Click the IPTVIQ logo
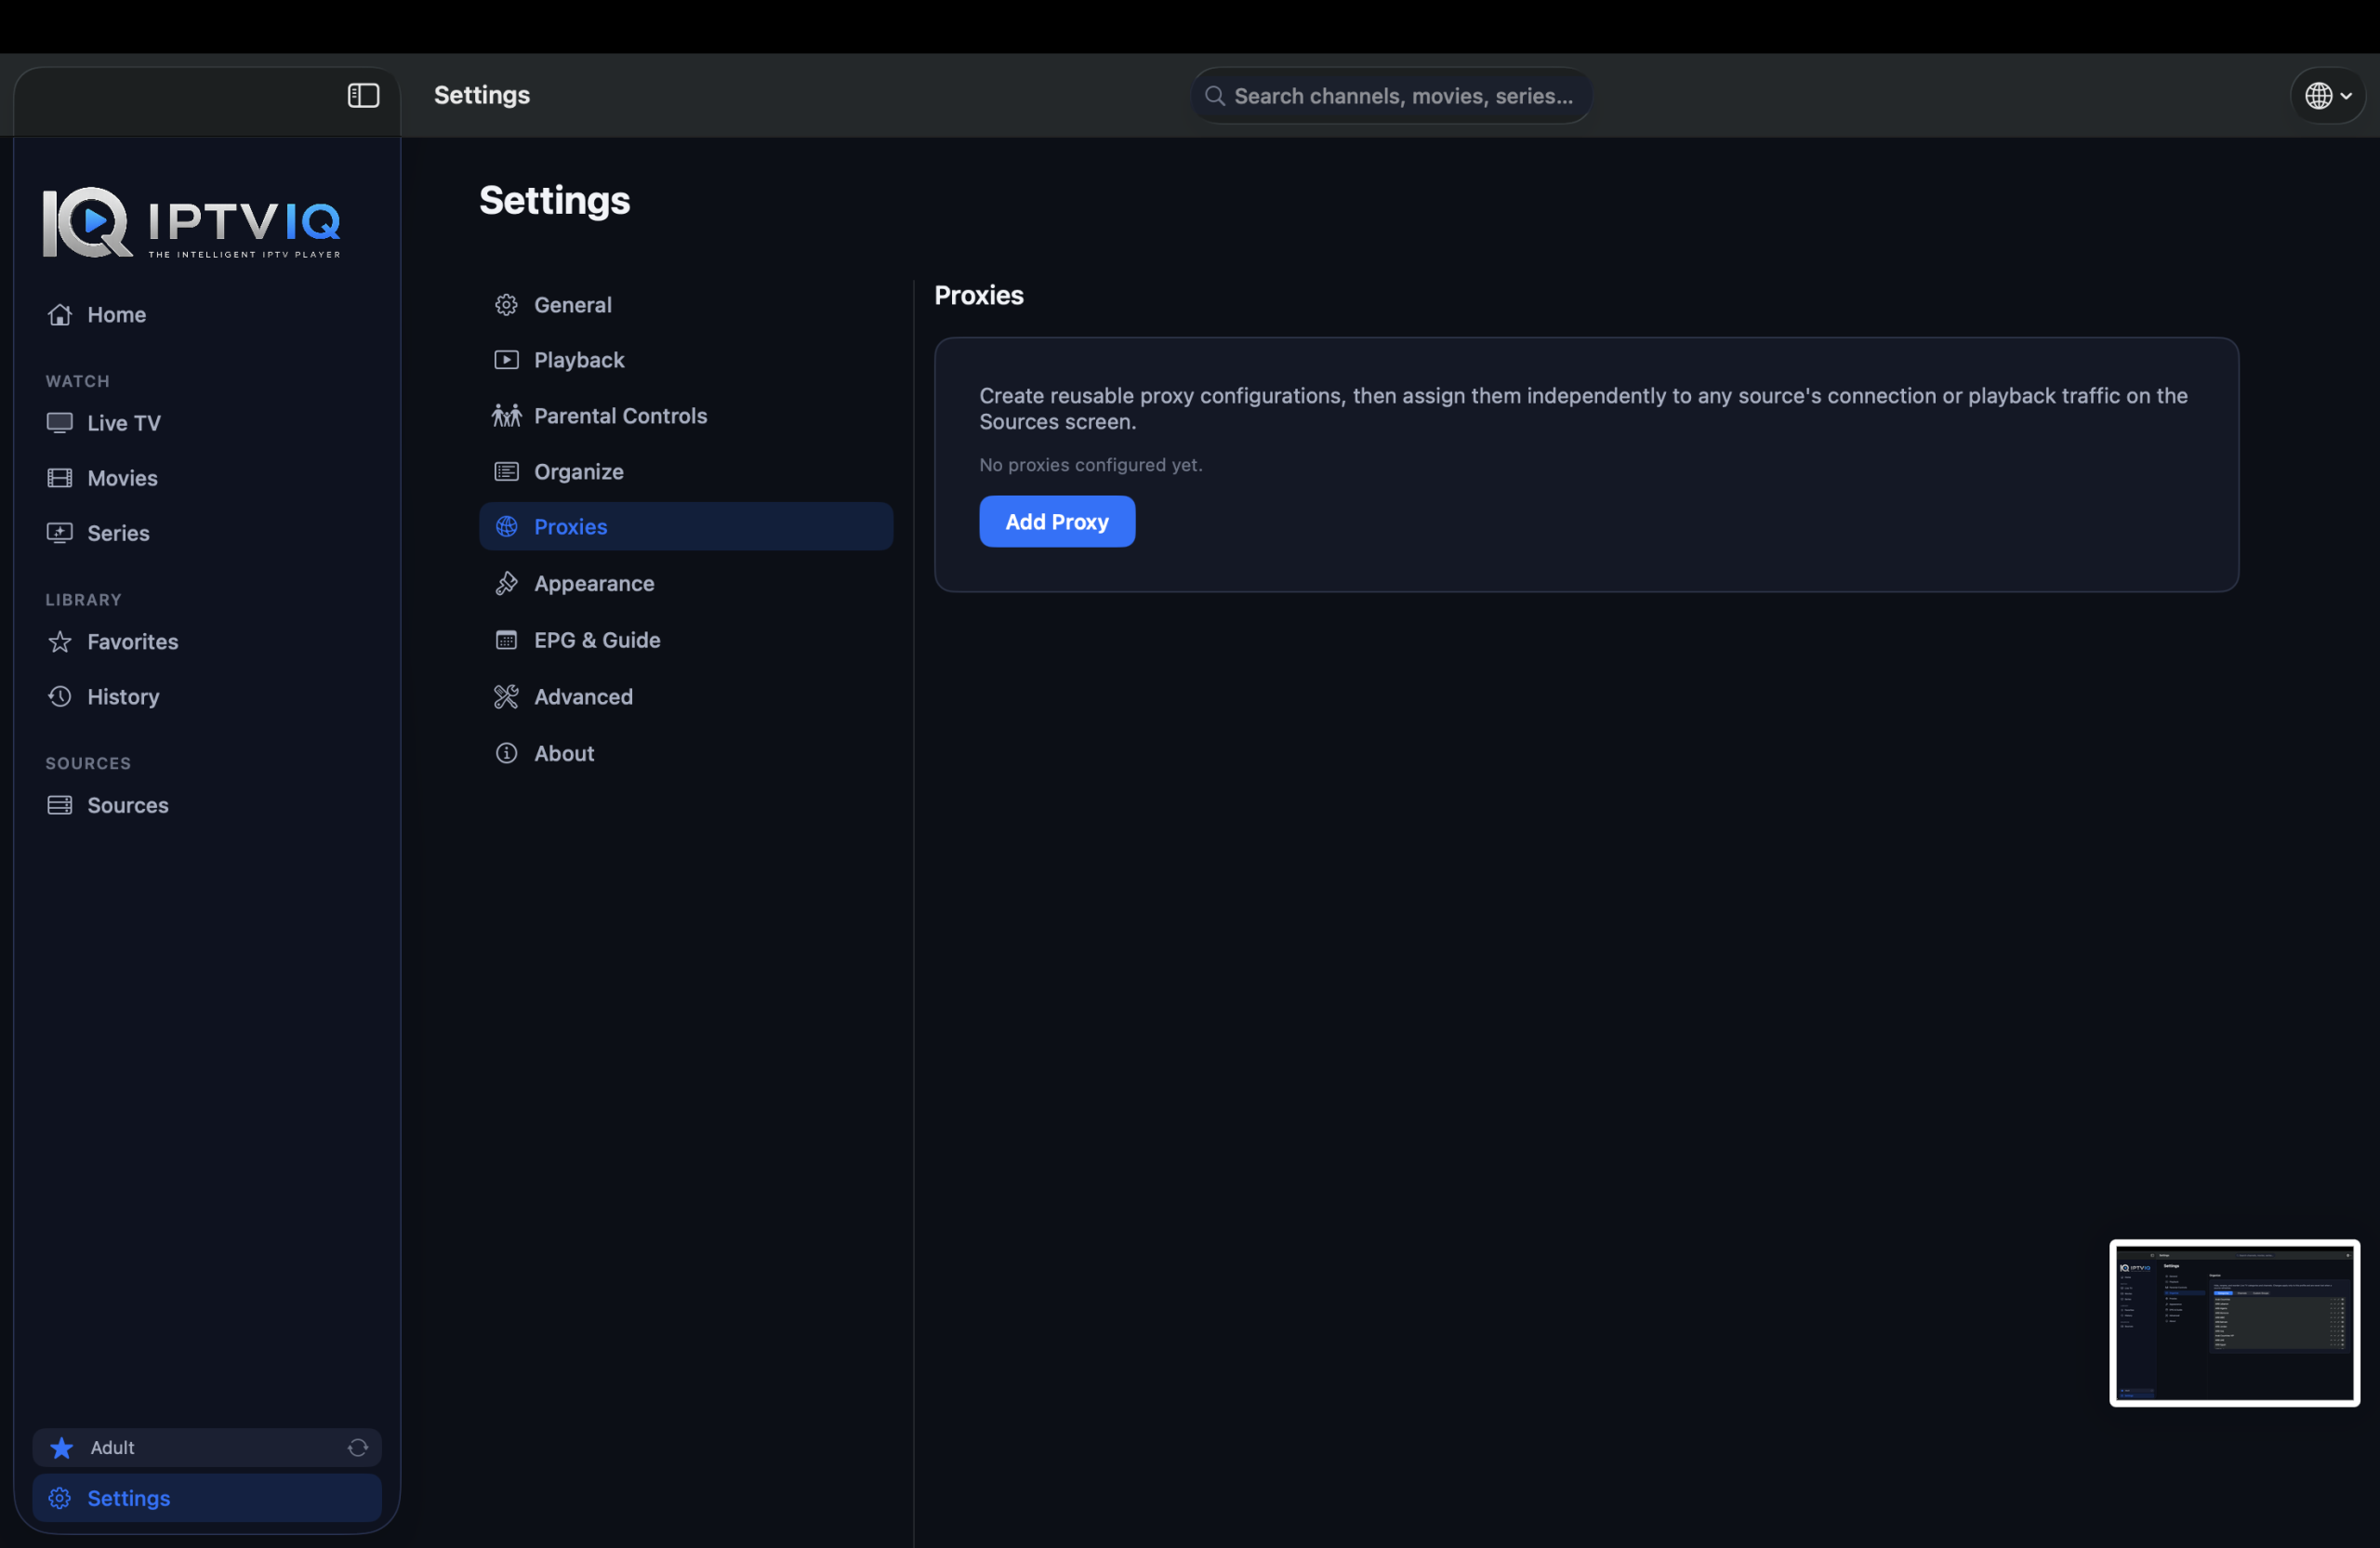The image size is (2380, 1548). pyautogui.click(x=192, y=222)
